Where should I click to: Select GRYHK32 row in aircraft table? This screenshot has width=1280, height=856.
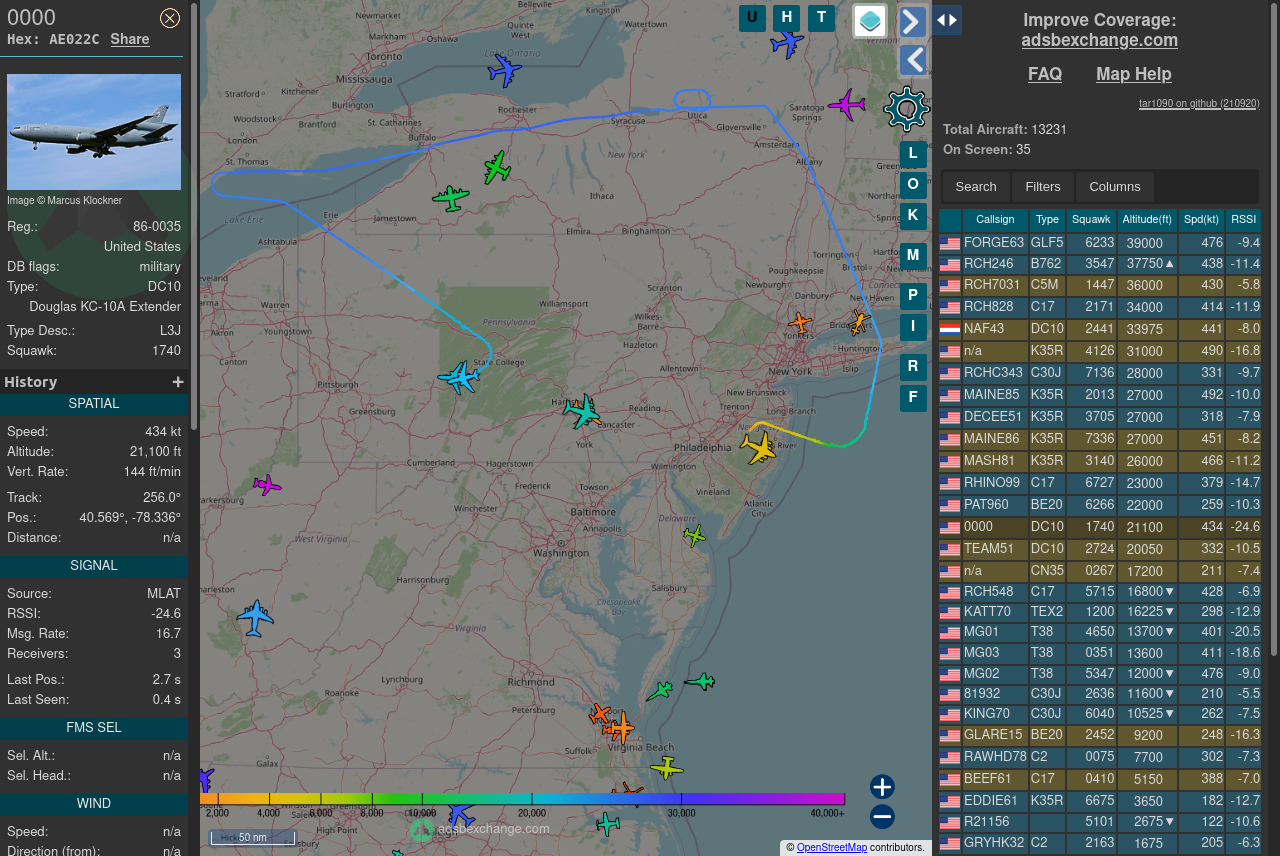[1100, 843]
